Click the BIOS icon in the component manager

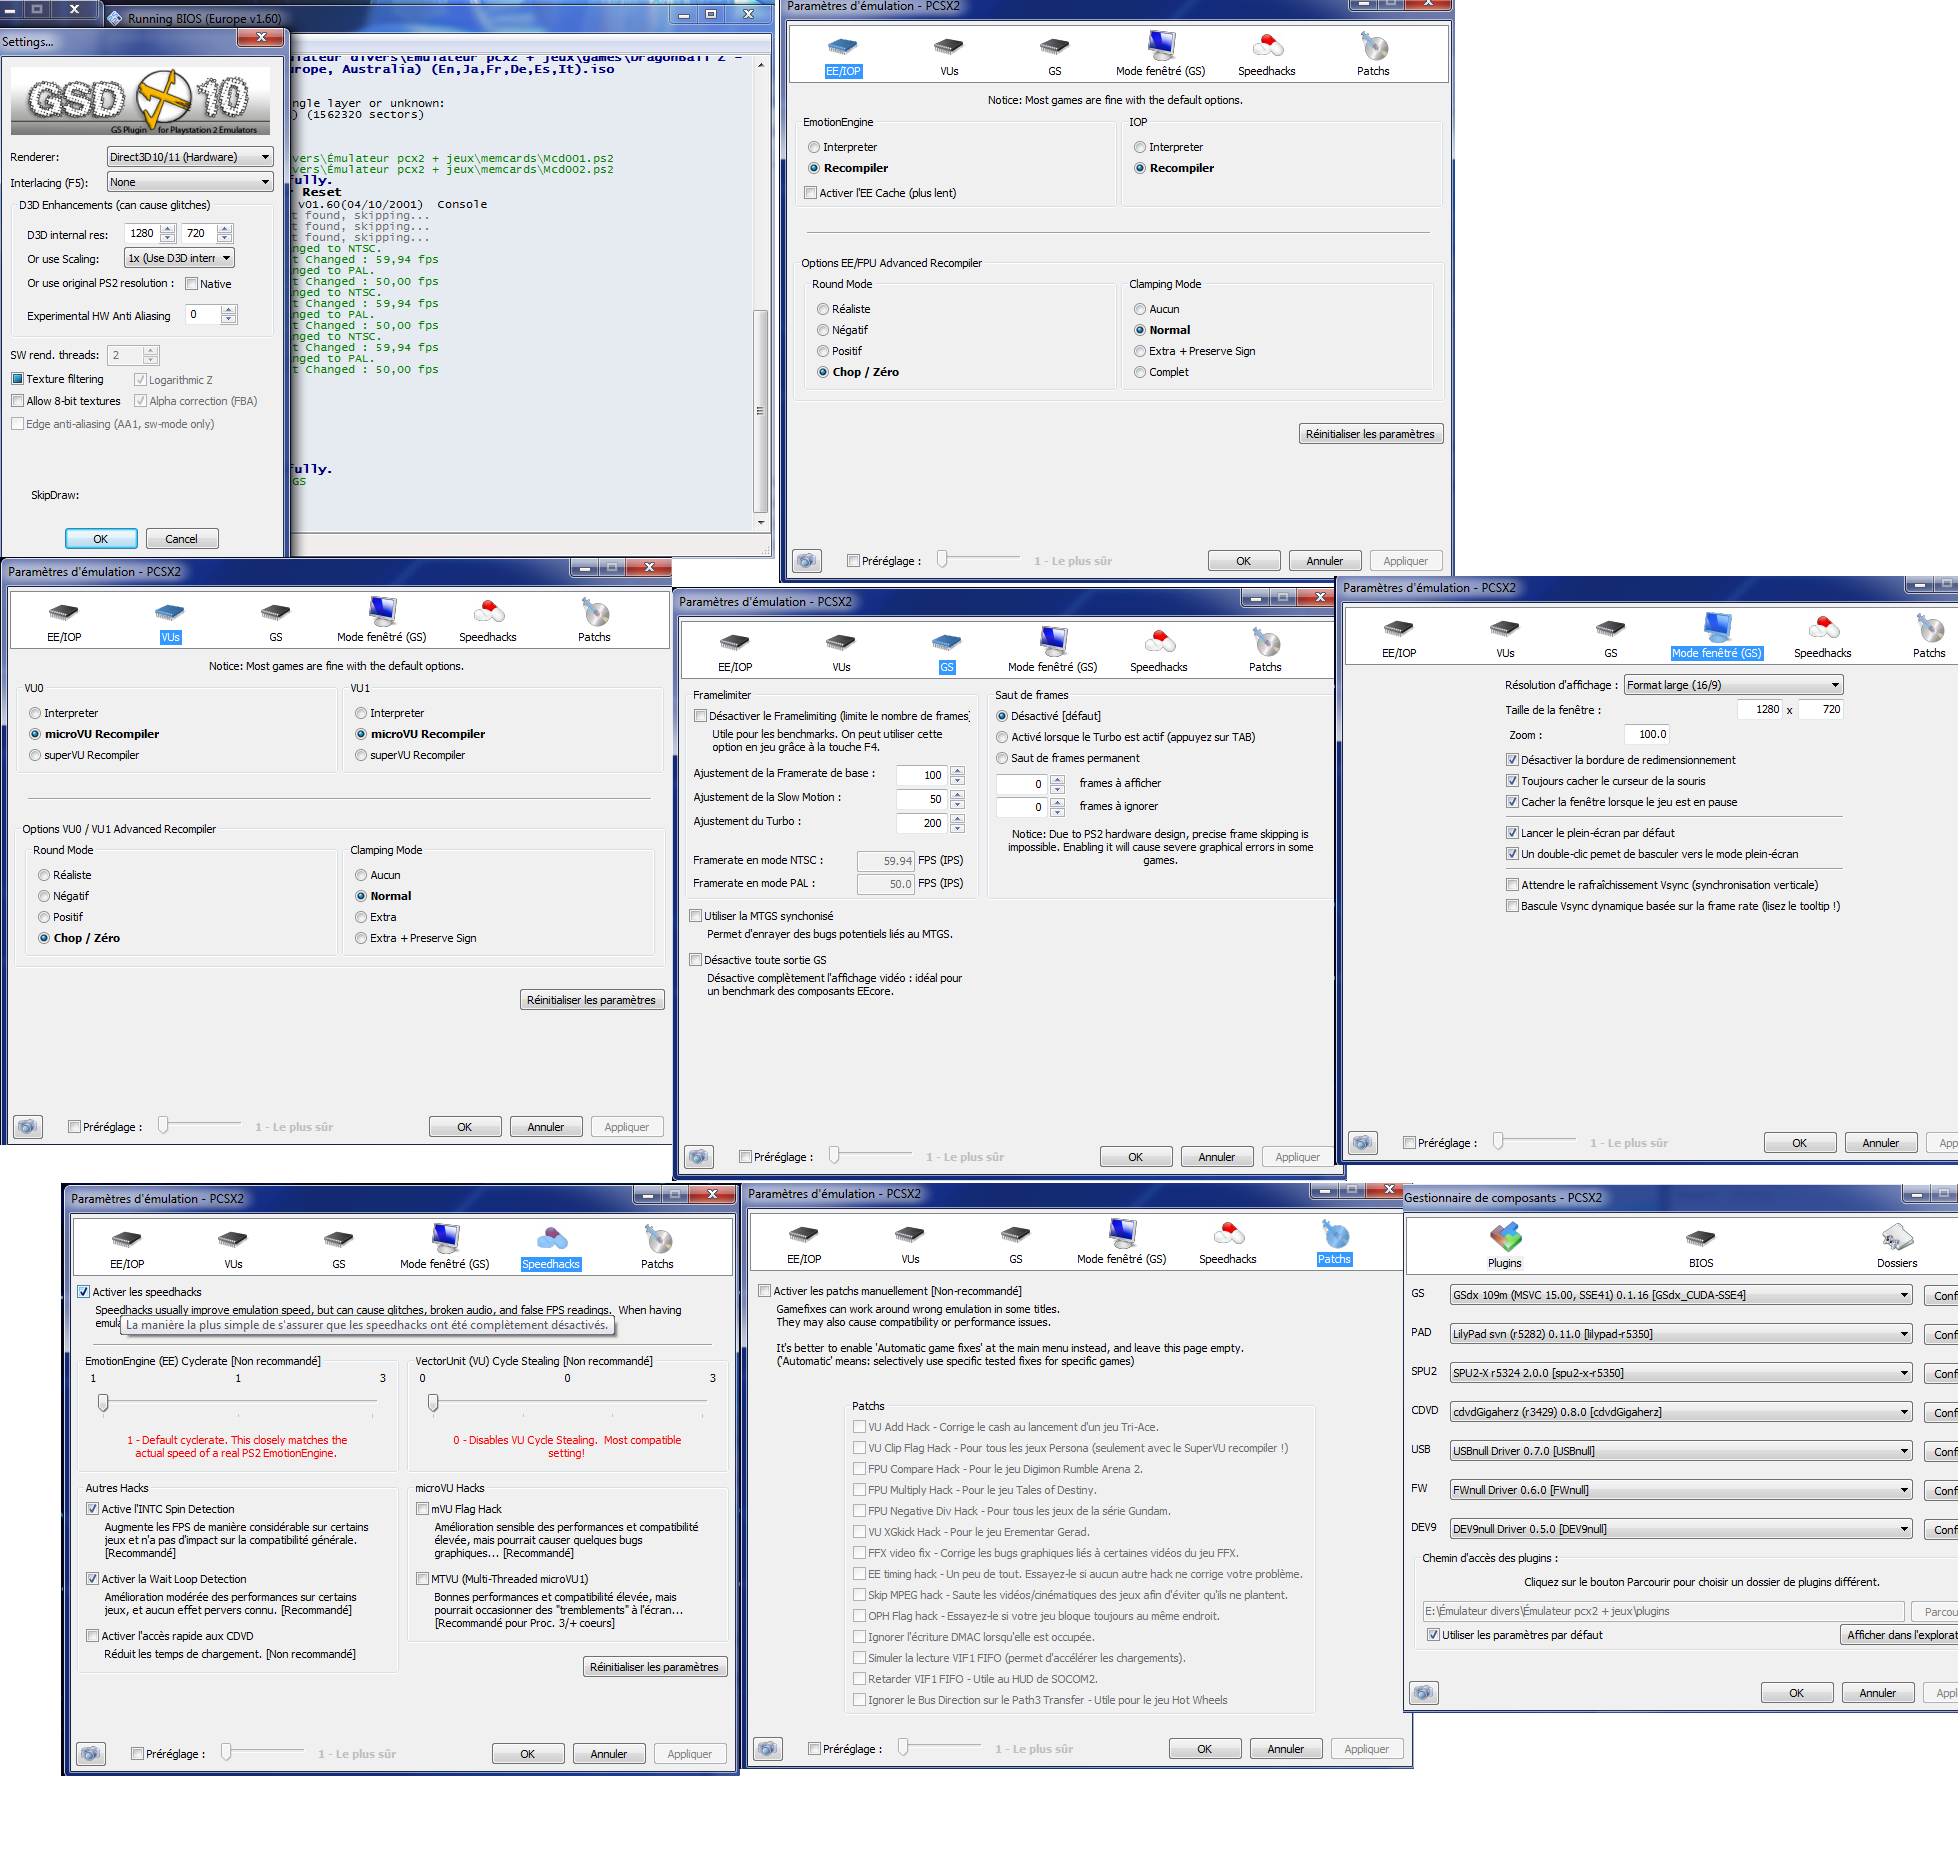click(x=1700, y=1238)
